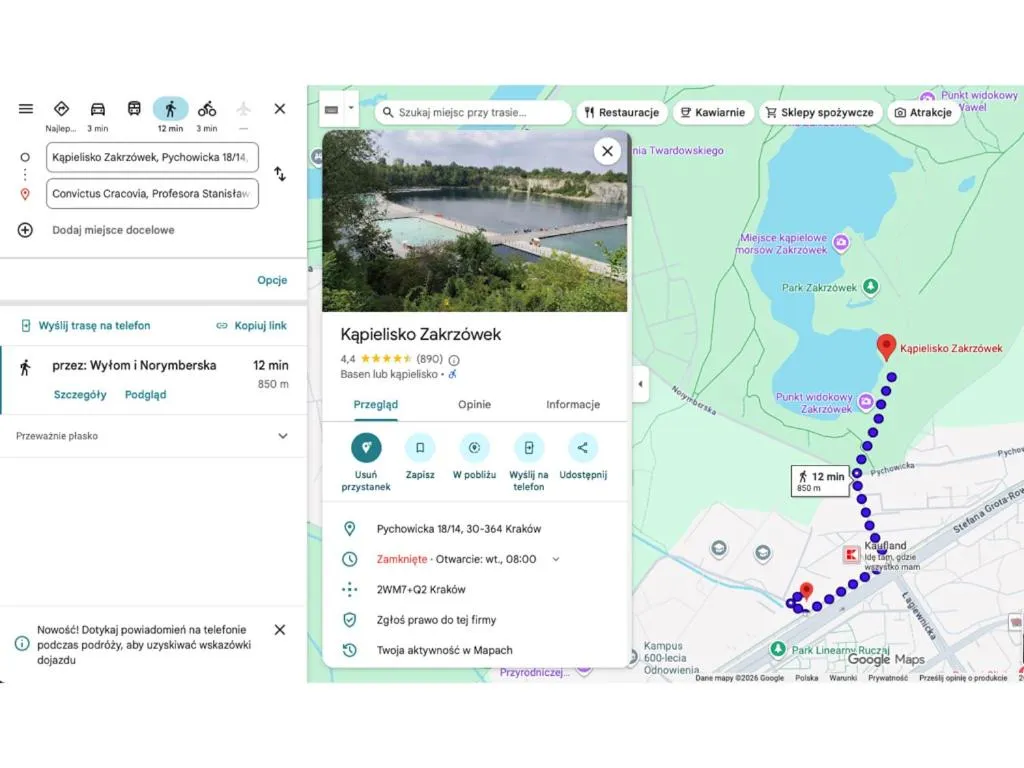Collapse the side panel arrow
The height and width of the screenshot is (768, 1024).
tap(640, 384)
